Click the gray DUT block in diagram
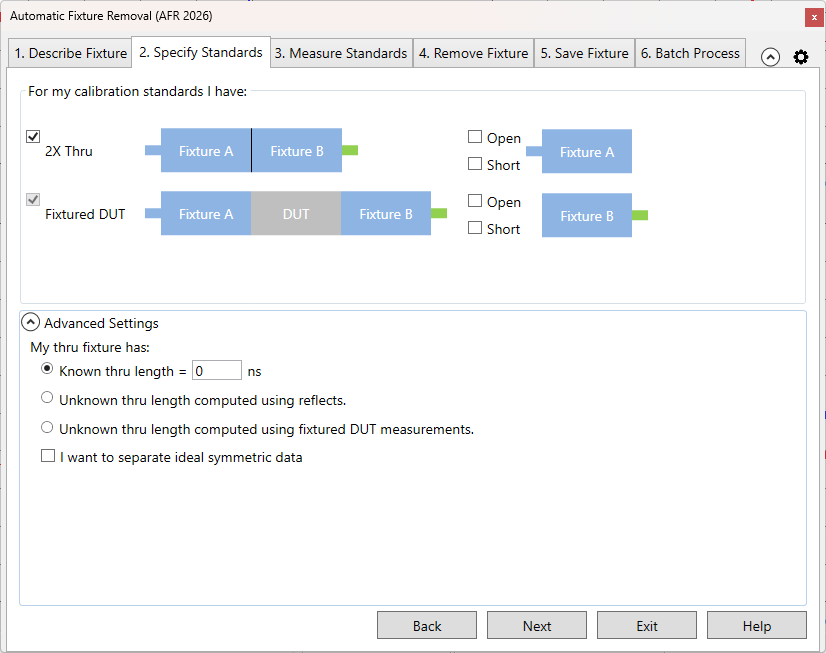The height and width of the screenshot is (653, 826). point(296,214)
